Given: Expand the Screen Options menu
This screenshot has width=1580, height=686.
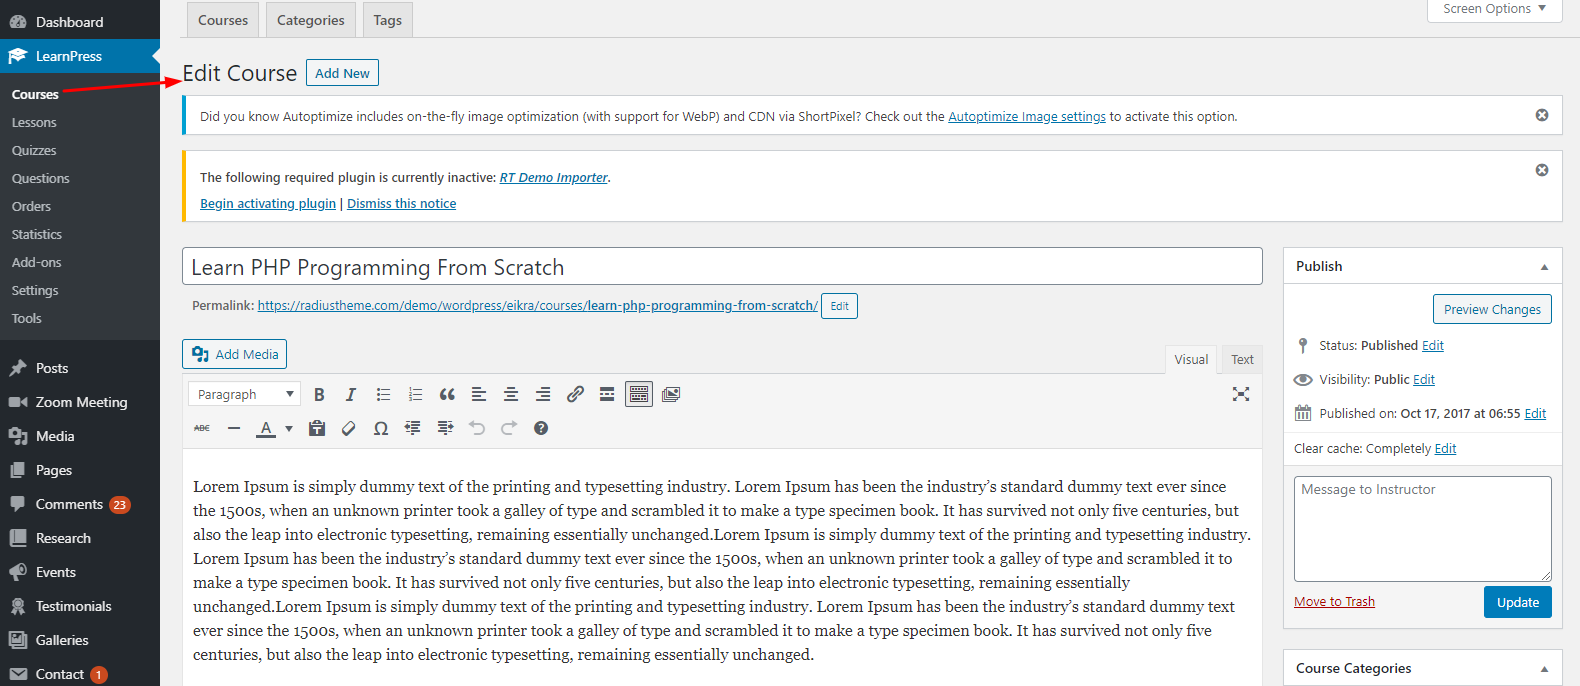Looking at the screenshot, I should [1494, 9].
